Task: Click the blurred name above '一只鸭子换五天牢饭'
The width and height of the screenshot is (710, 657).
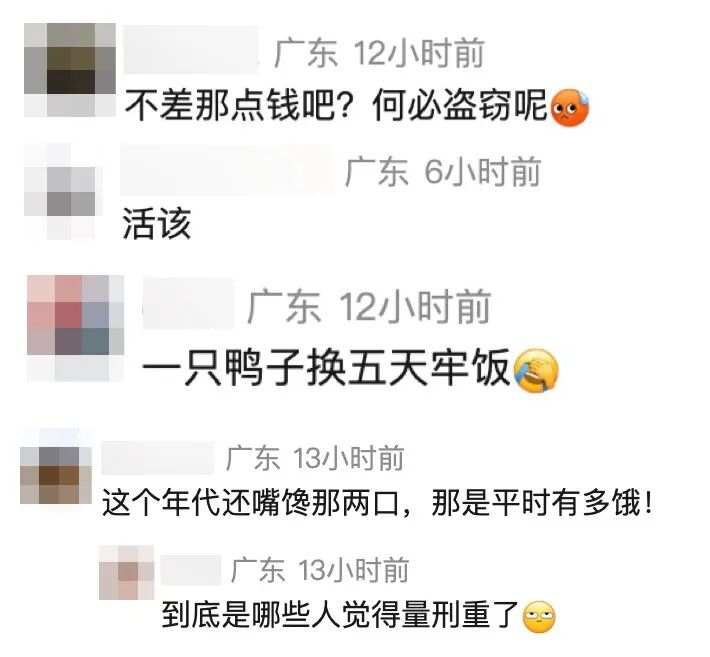Action: [x=189, y=304]
